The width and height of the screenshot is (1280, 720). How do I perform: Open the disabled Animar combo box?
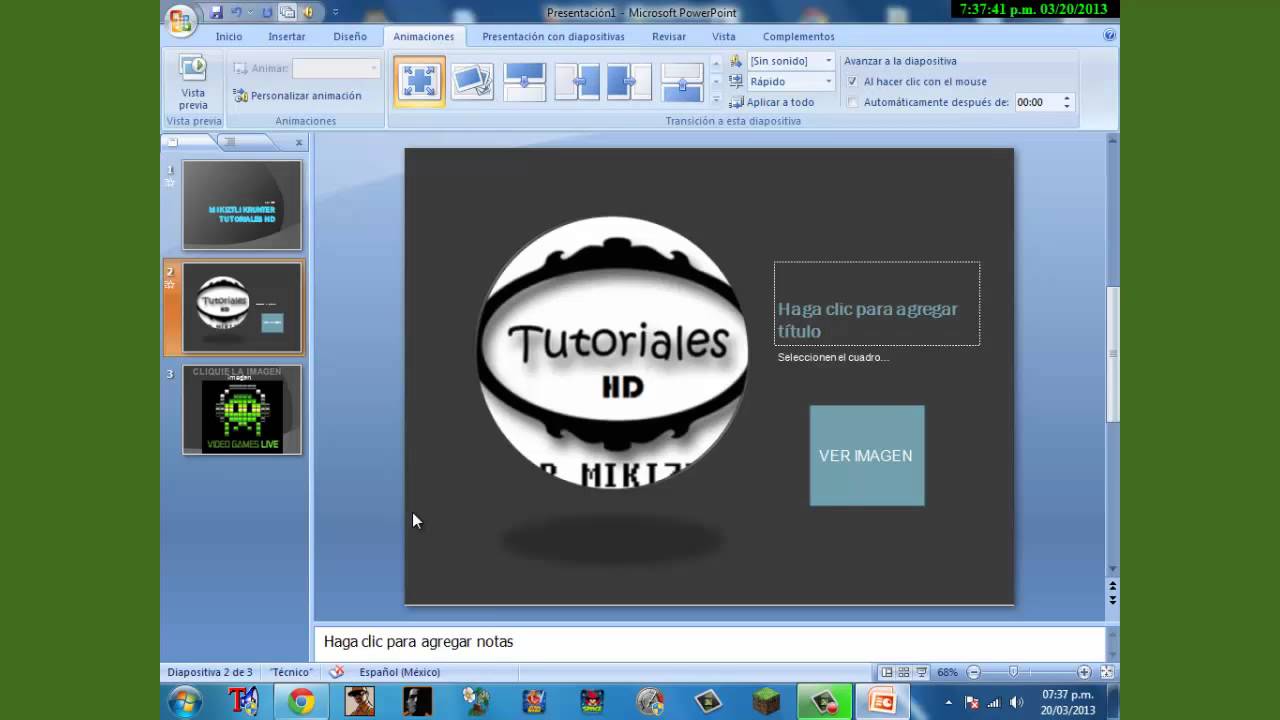(x=336, y=68)
